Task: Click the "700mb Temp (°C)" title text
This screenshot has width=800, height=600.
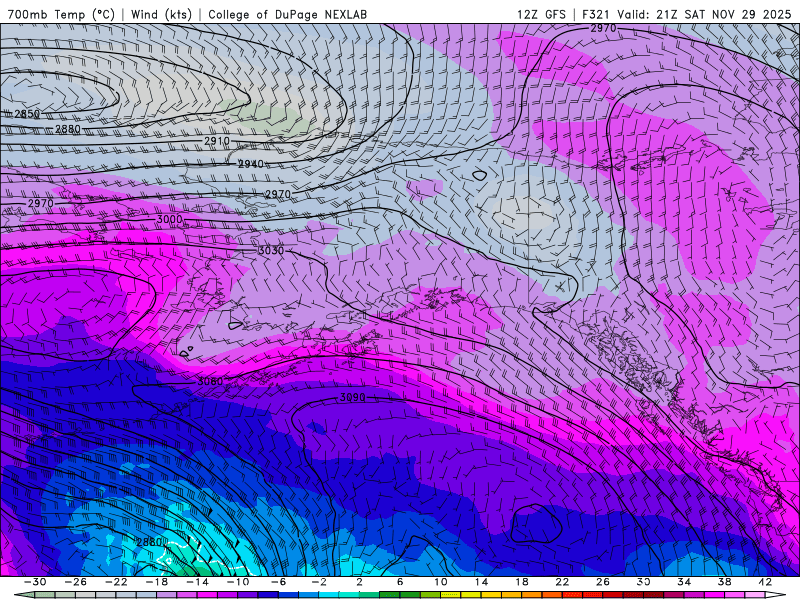Action: pos(61,14)
